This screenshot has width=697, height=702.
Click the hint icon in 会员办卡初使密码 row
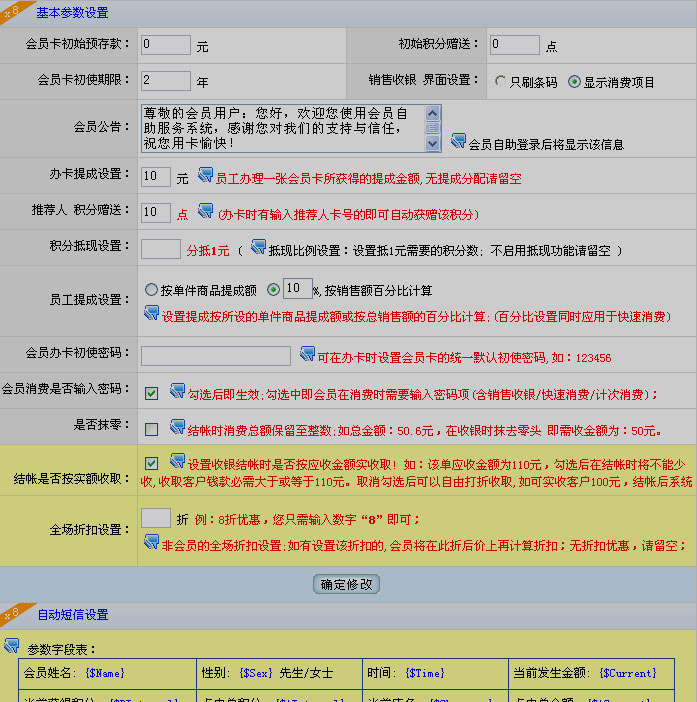click(x=308, y=354)
